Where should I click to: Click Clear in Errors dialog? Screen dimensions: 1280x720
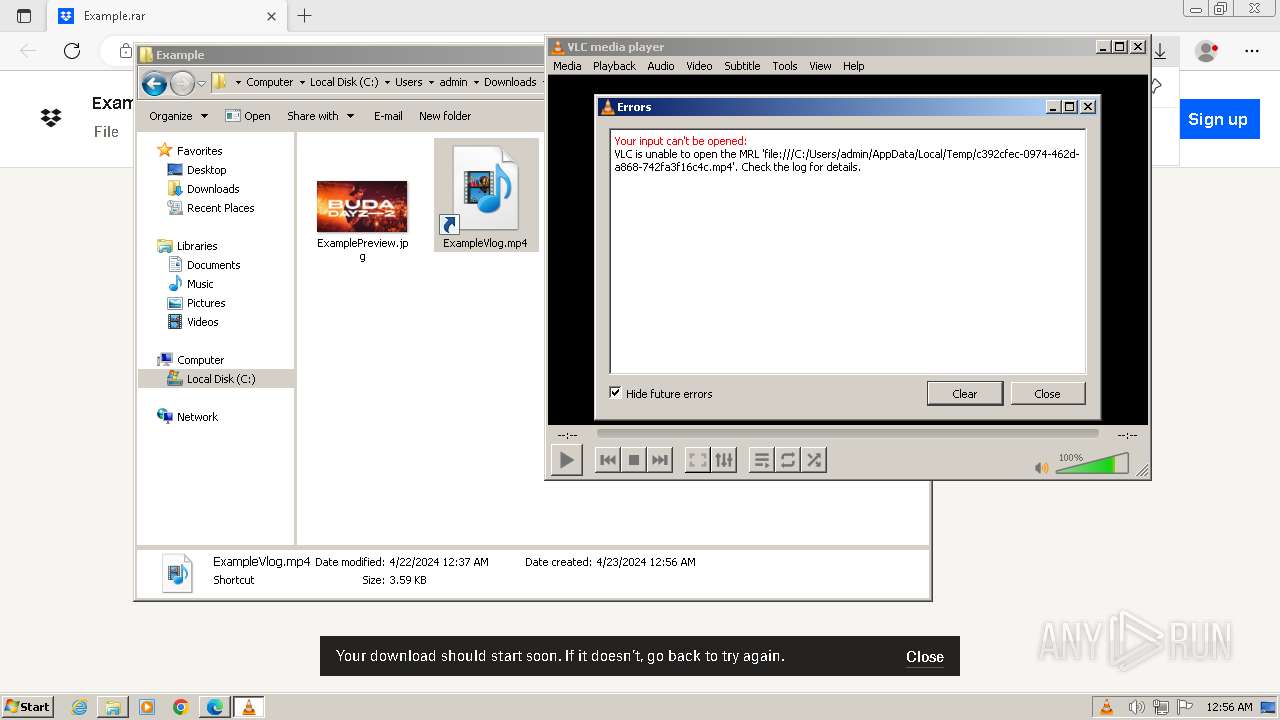coord(965,393)
